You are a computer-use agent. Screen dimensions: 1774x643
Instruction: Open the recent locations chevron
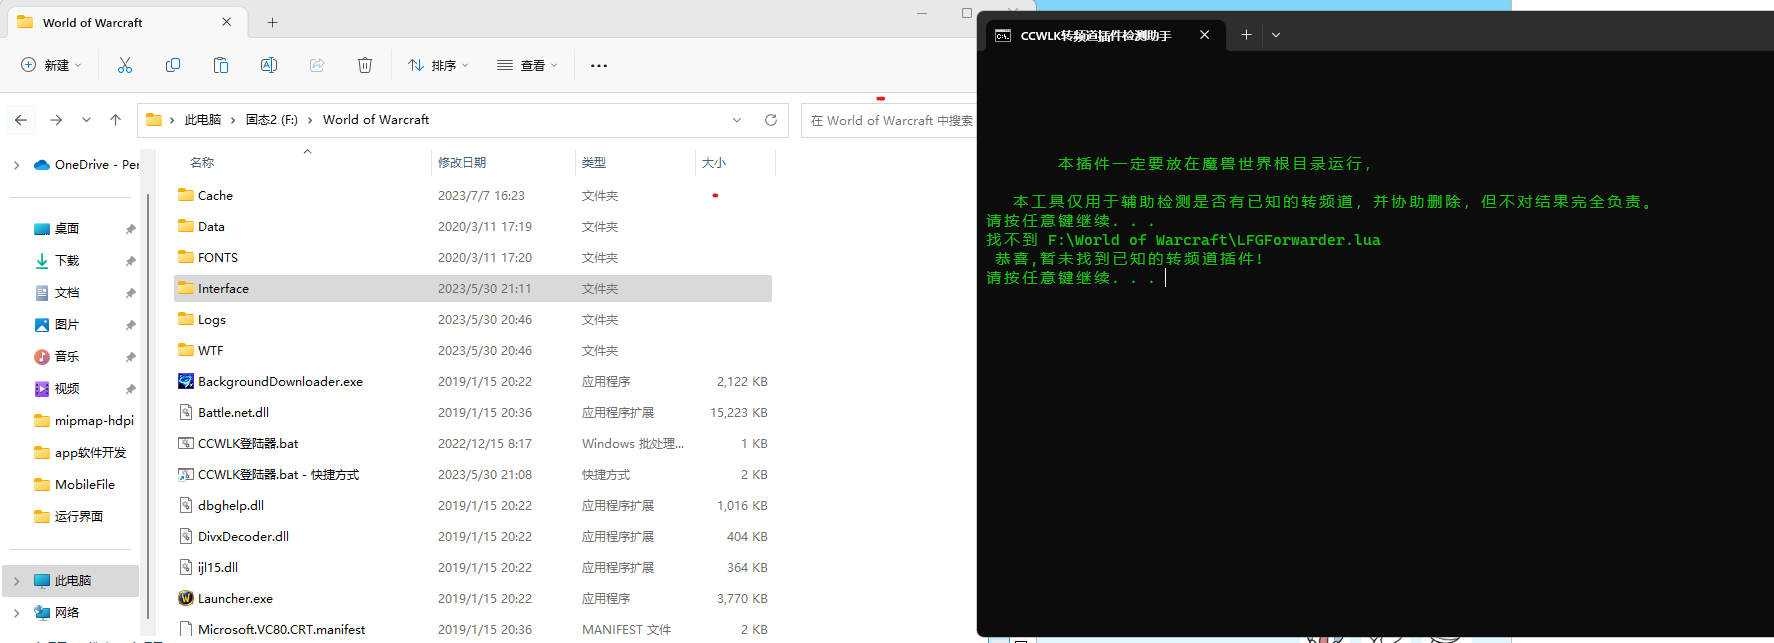pyautogui.click(x=86, y=120)
